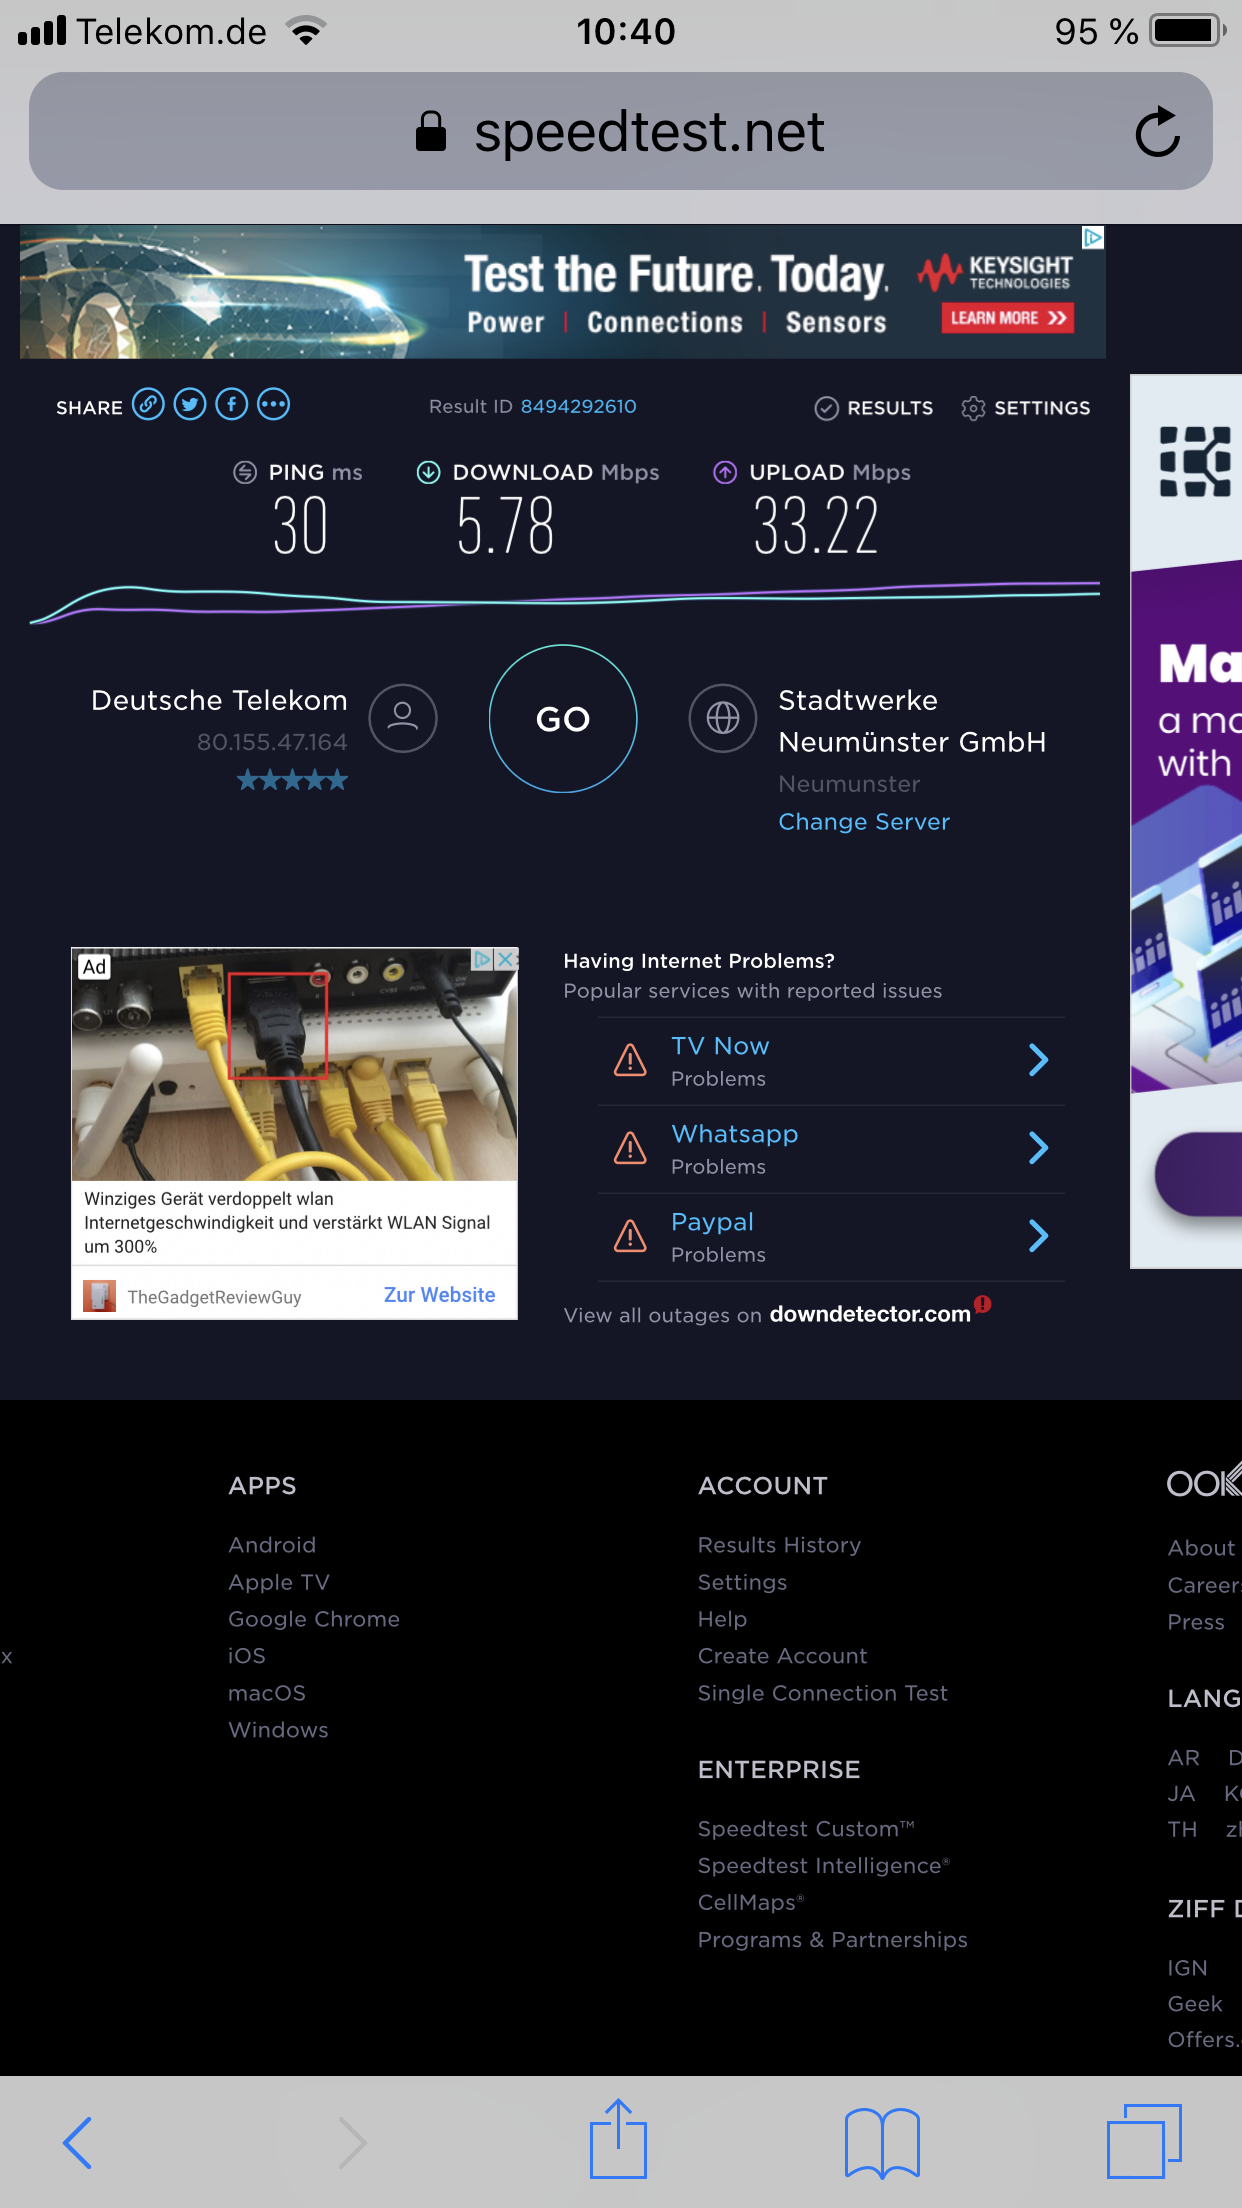
Task: Open Help link
Action: [x=722, y=1619]
